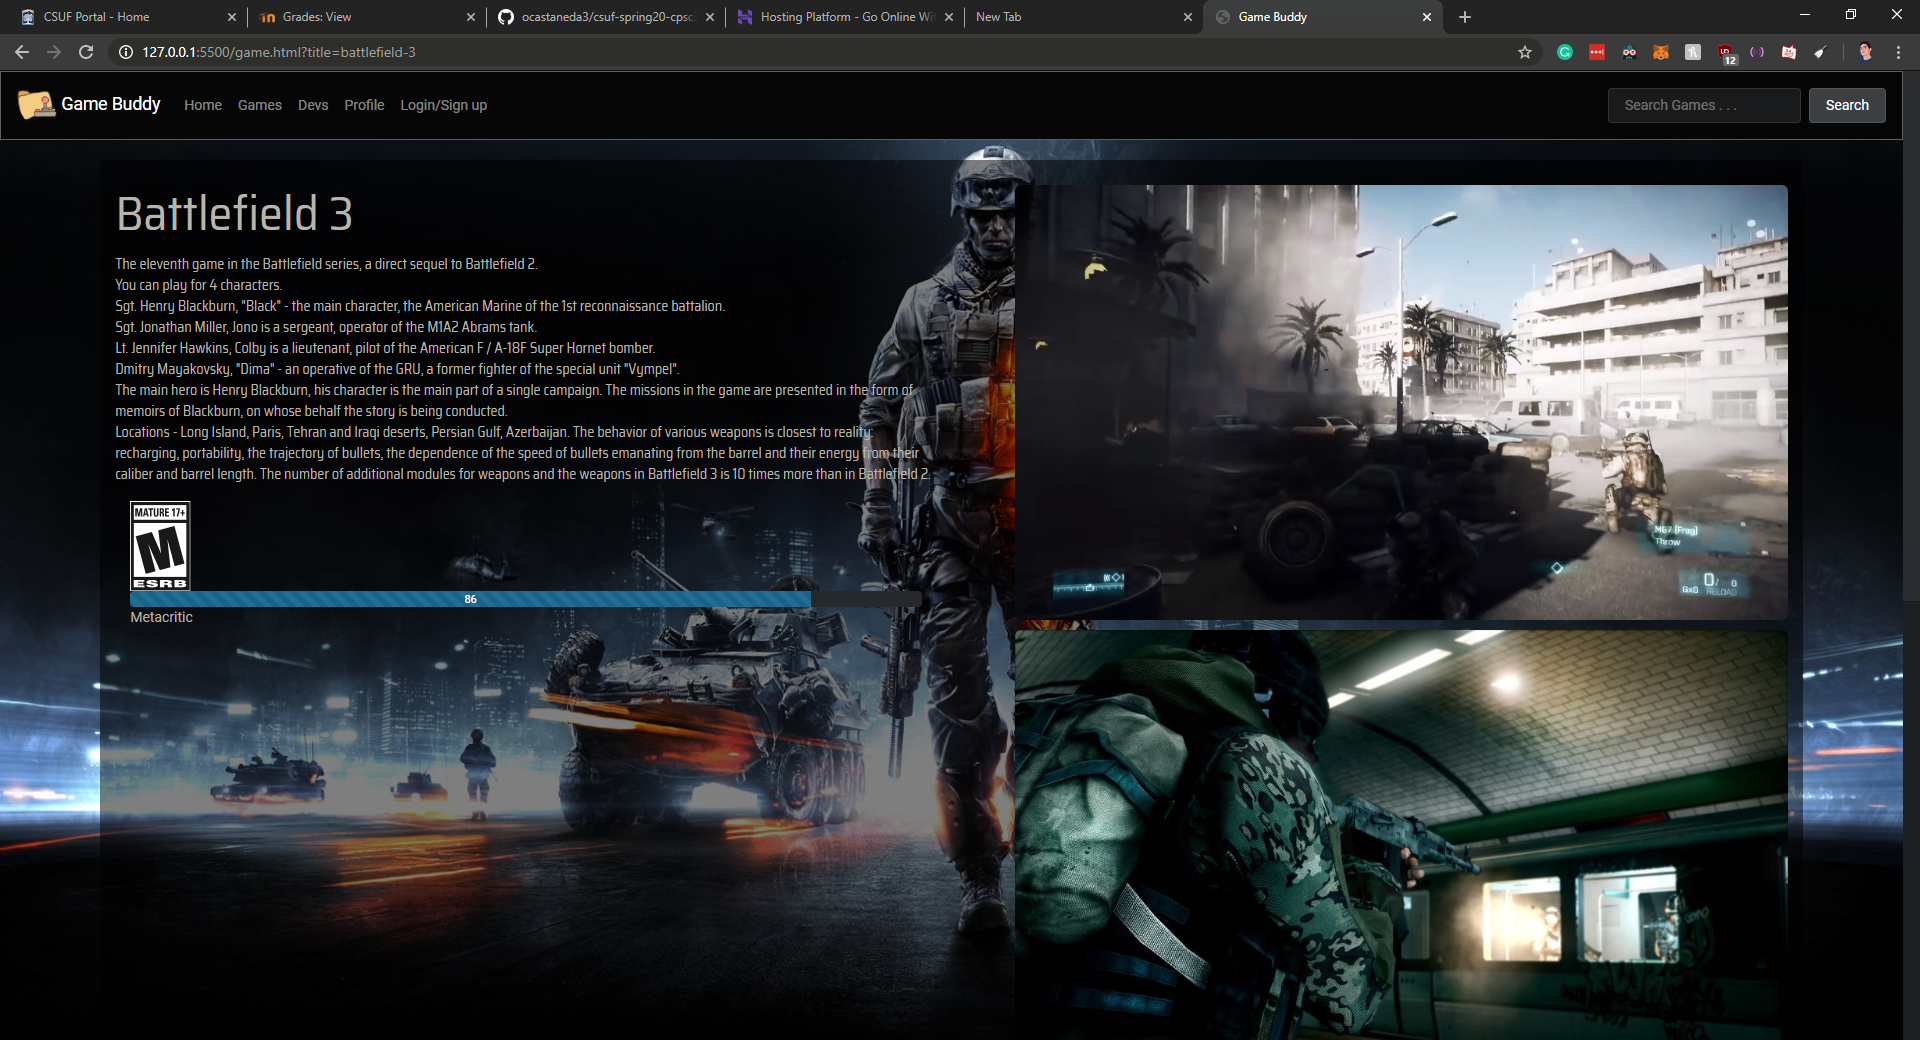Image resolution: width=1920 pixels, height=1040 pixels.
Task: Open the Chrome three-dot menu
Action: [x=1898, y=52]
